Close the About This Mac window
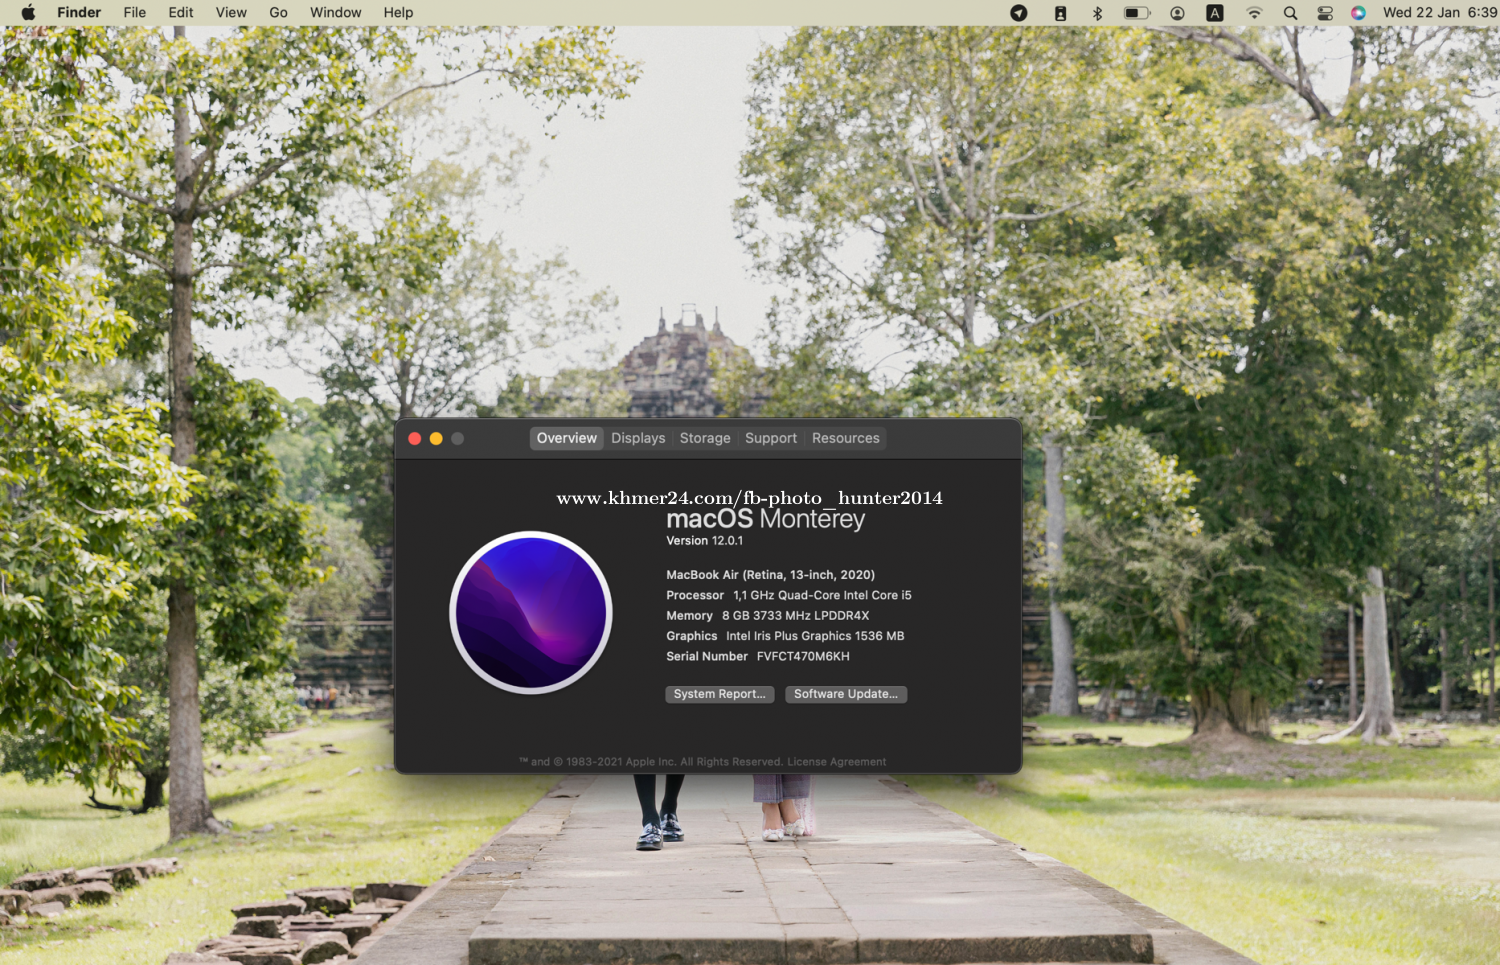The image size is (1500, 965). 415,438
